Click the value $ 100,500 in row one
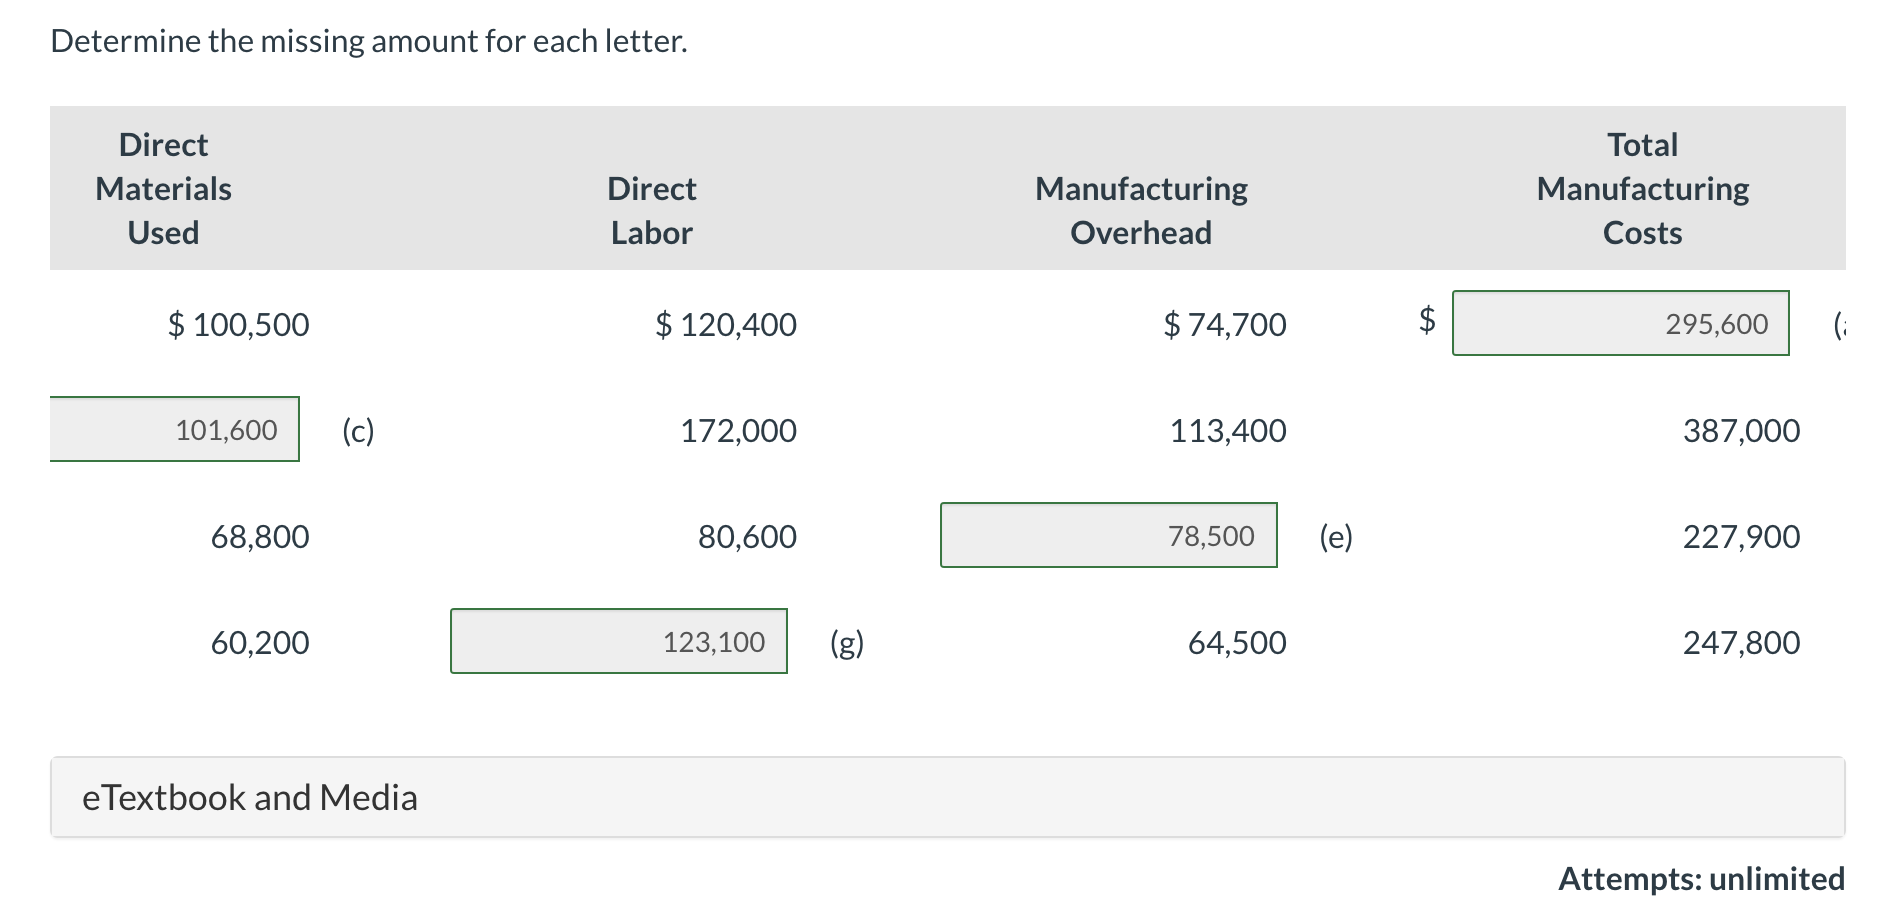The height and width of the screenshot is (910, 1896). (x=238, y=323)
